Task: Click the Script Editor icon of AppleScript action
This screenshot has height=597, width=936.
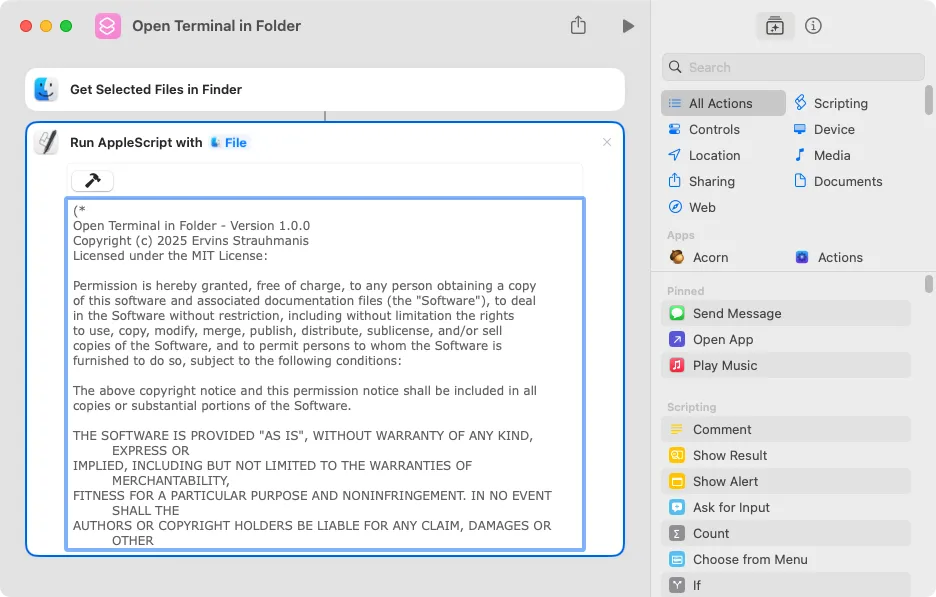Action: coord(46,143)
